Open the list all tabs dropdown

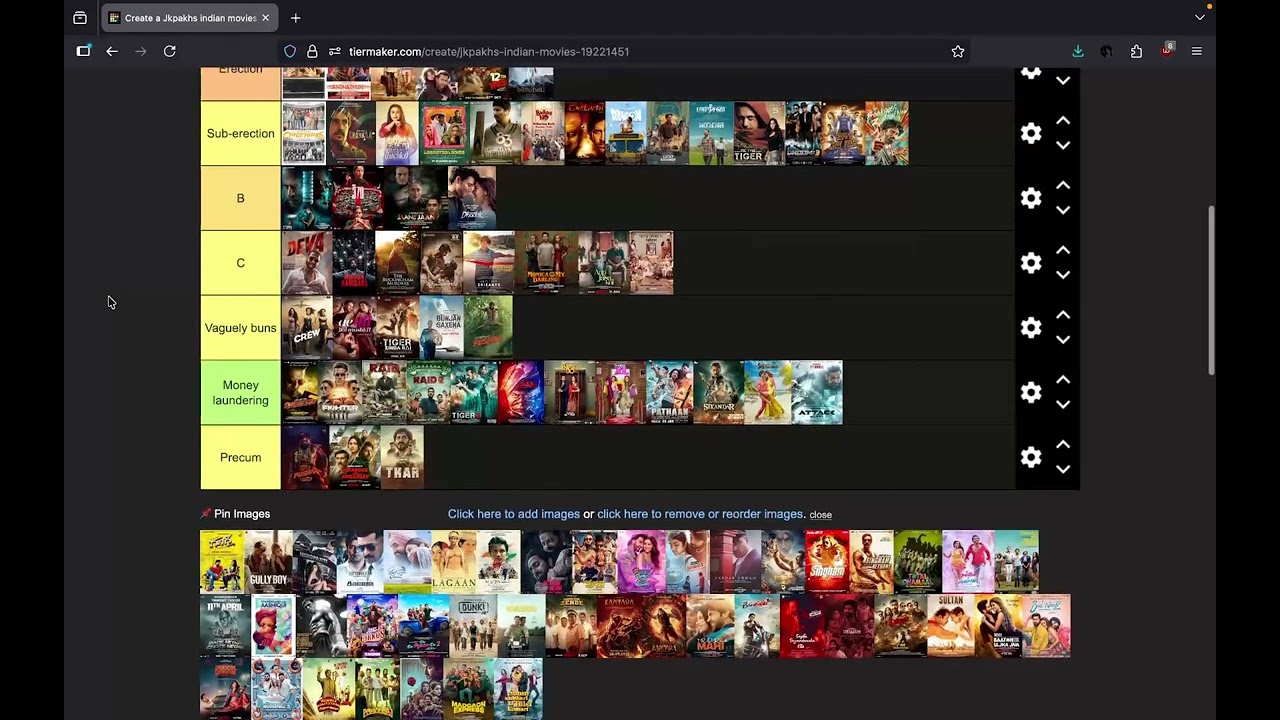coord(1199,18)
